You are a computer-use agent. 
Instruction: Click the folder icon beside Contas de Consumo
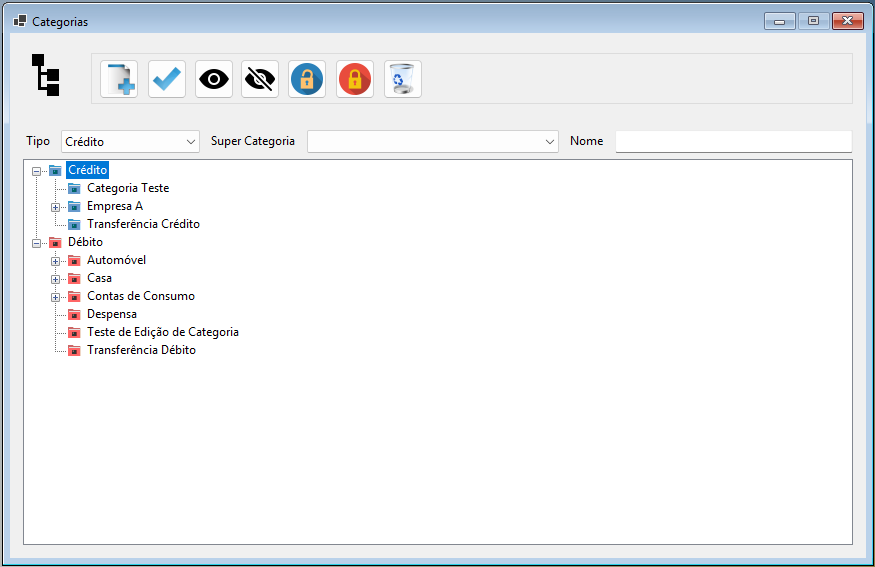74,297
